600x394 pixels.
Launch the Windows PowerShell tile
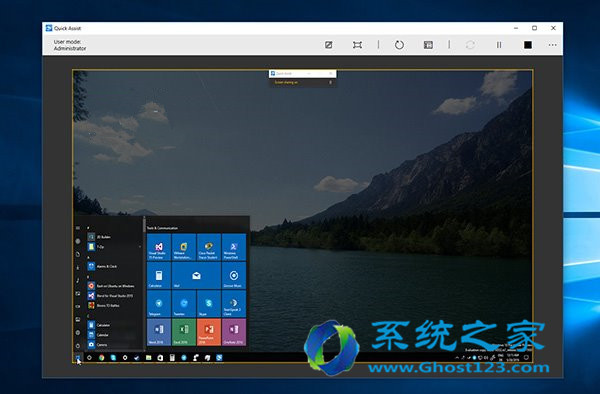(x=234, y=247)
